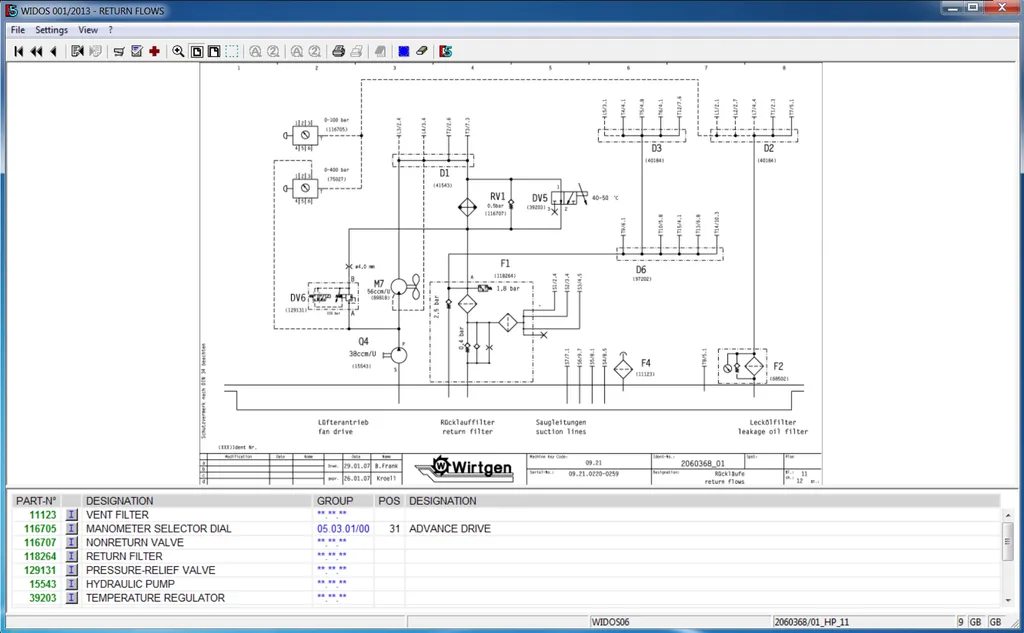Click the HYDRAULIC PUMP designation
The width and height of the screenshot is (1024, 633).
(131, 584)
